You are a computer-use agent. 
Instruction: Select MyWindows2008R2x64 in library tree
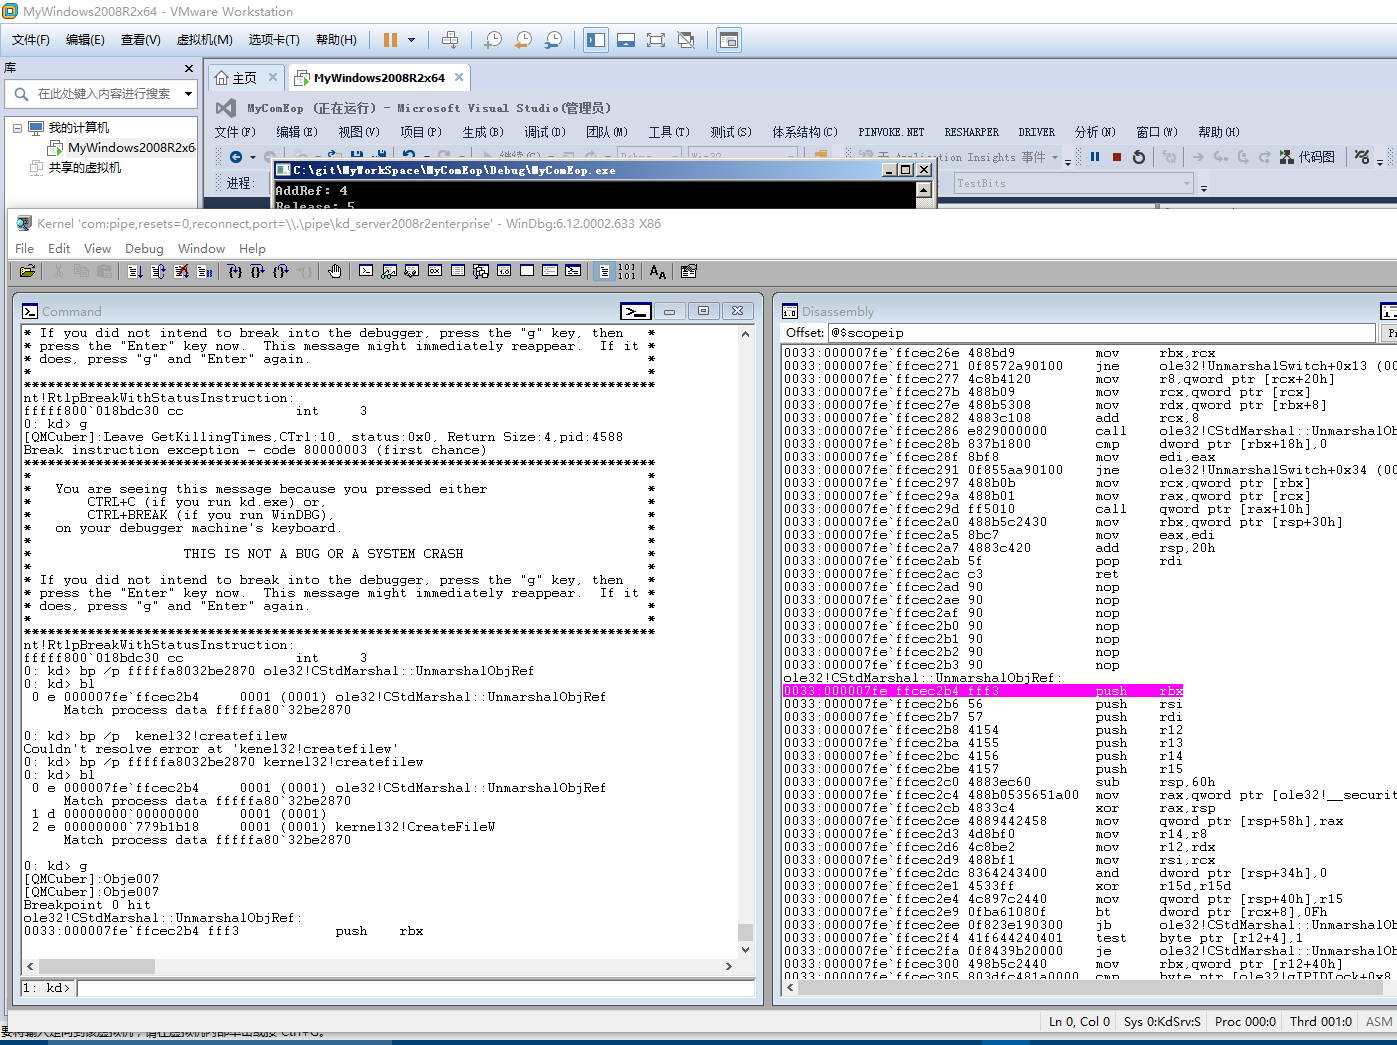click(x=131, y=148)
